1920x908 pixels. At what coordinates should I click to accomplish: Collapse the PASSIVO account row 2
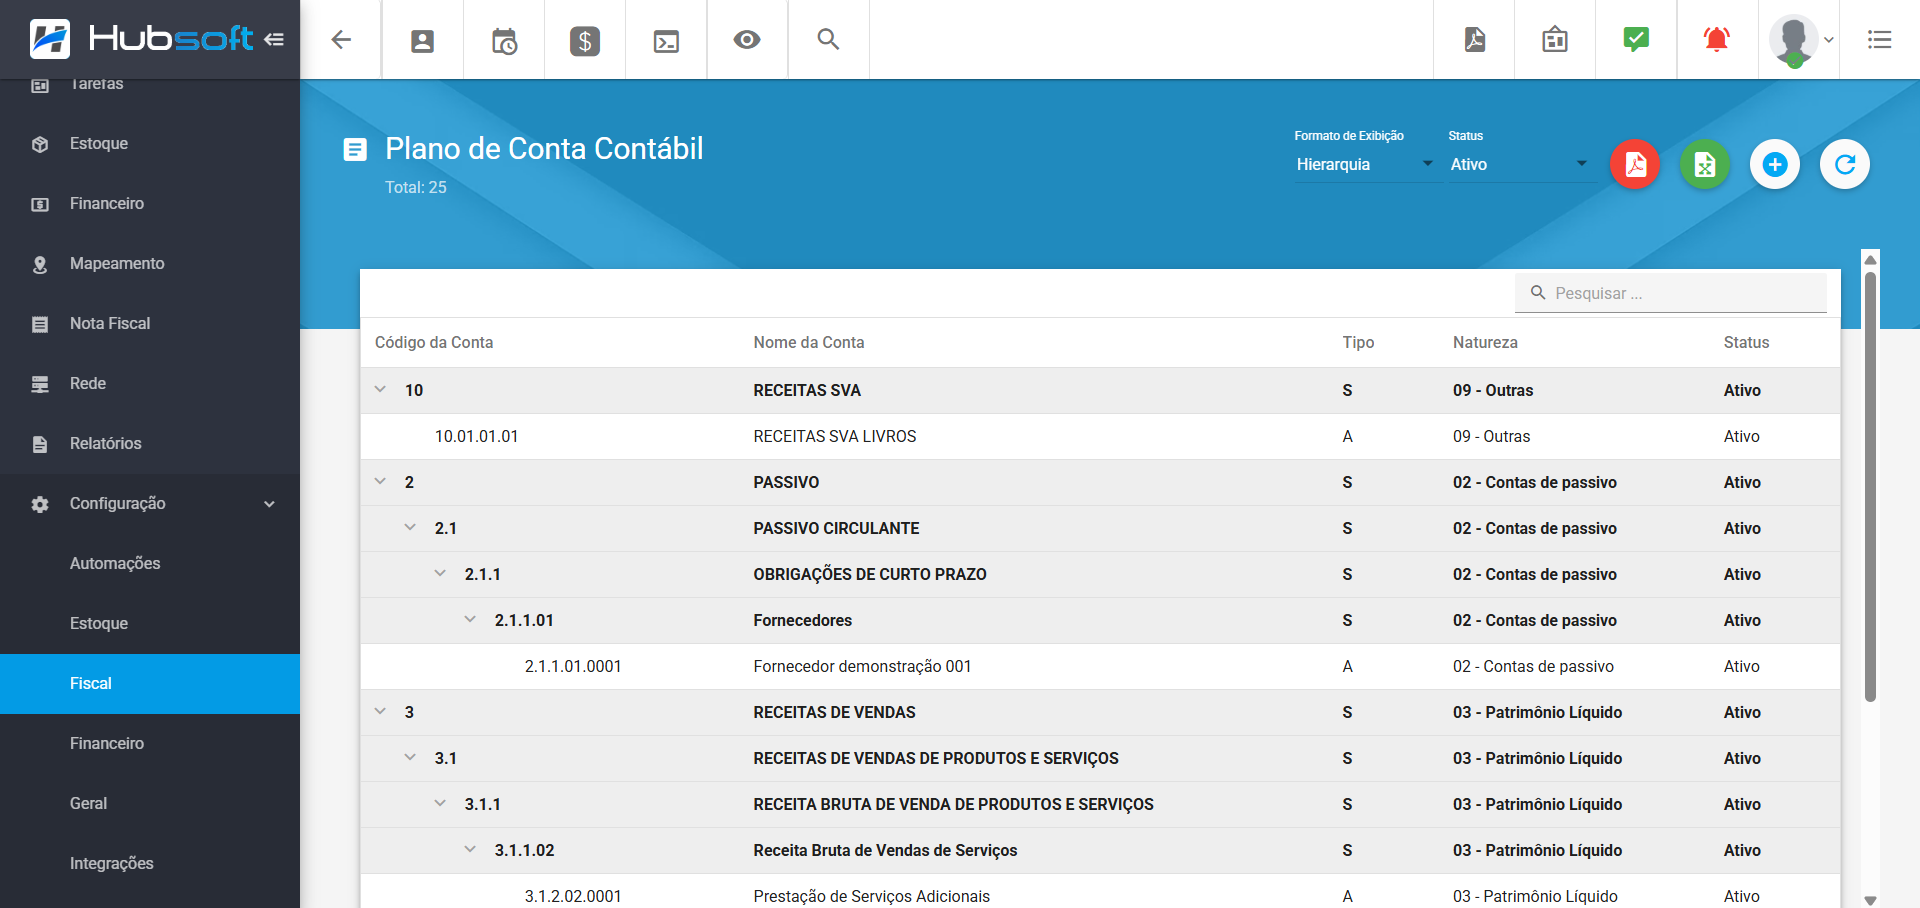[x=380, y=482]
